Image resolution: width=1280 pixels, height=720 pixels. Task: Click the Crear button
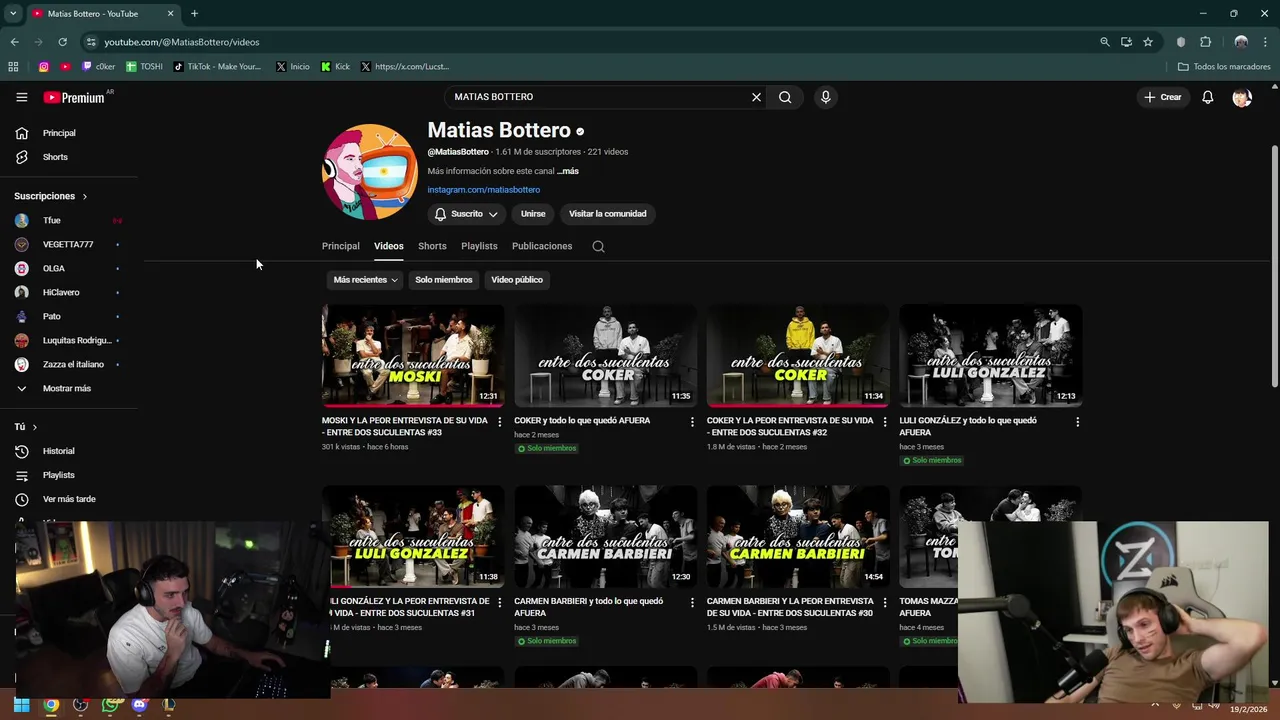pos(1163,97)
